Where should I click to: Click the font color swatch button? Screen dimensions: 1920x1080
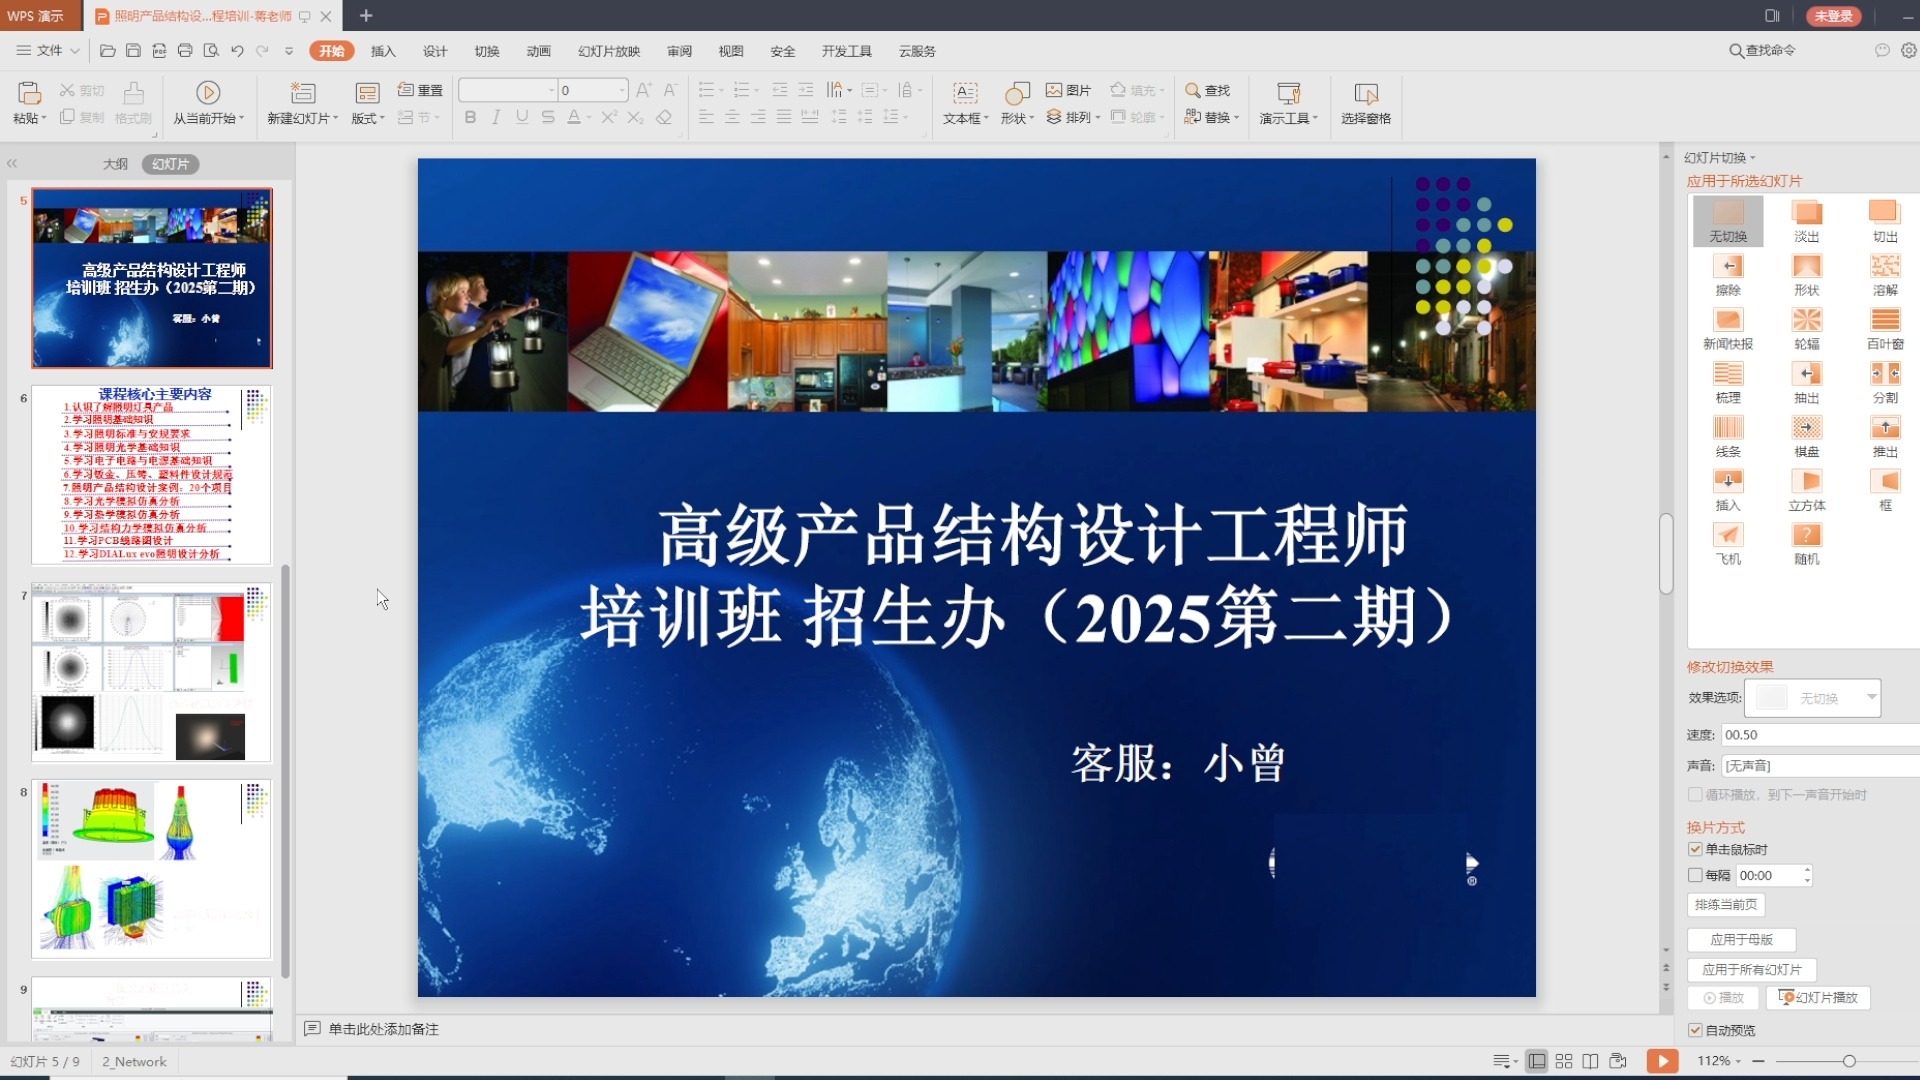tap(574, 117)
